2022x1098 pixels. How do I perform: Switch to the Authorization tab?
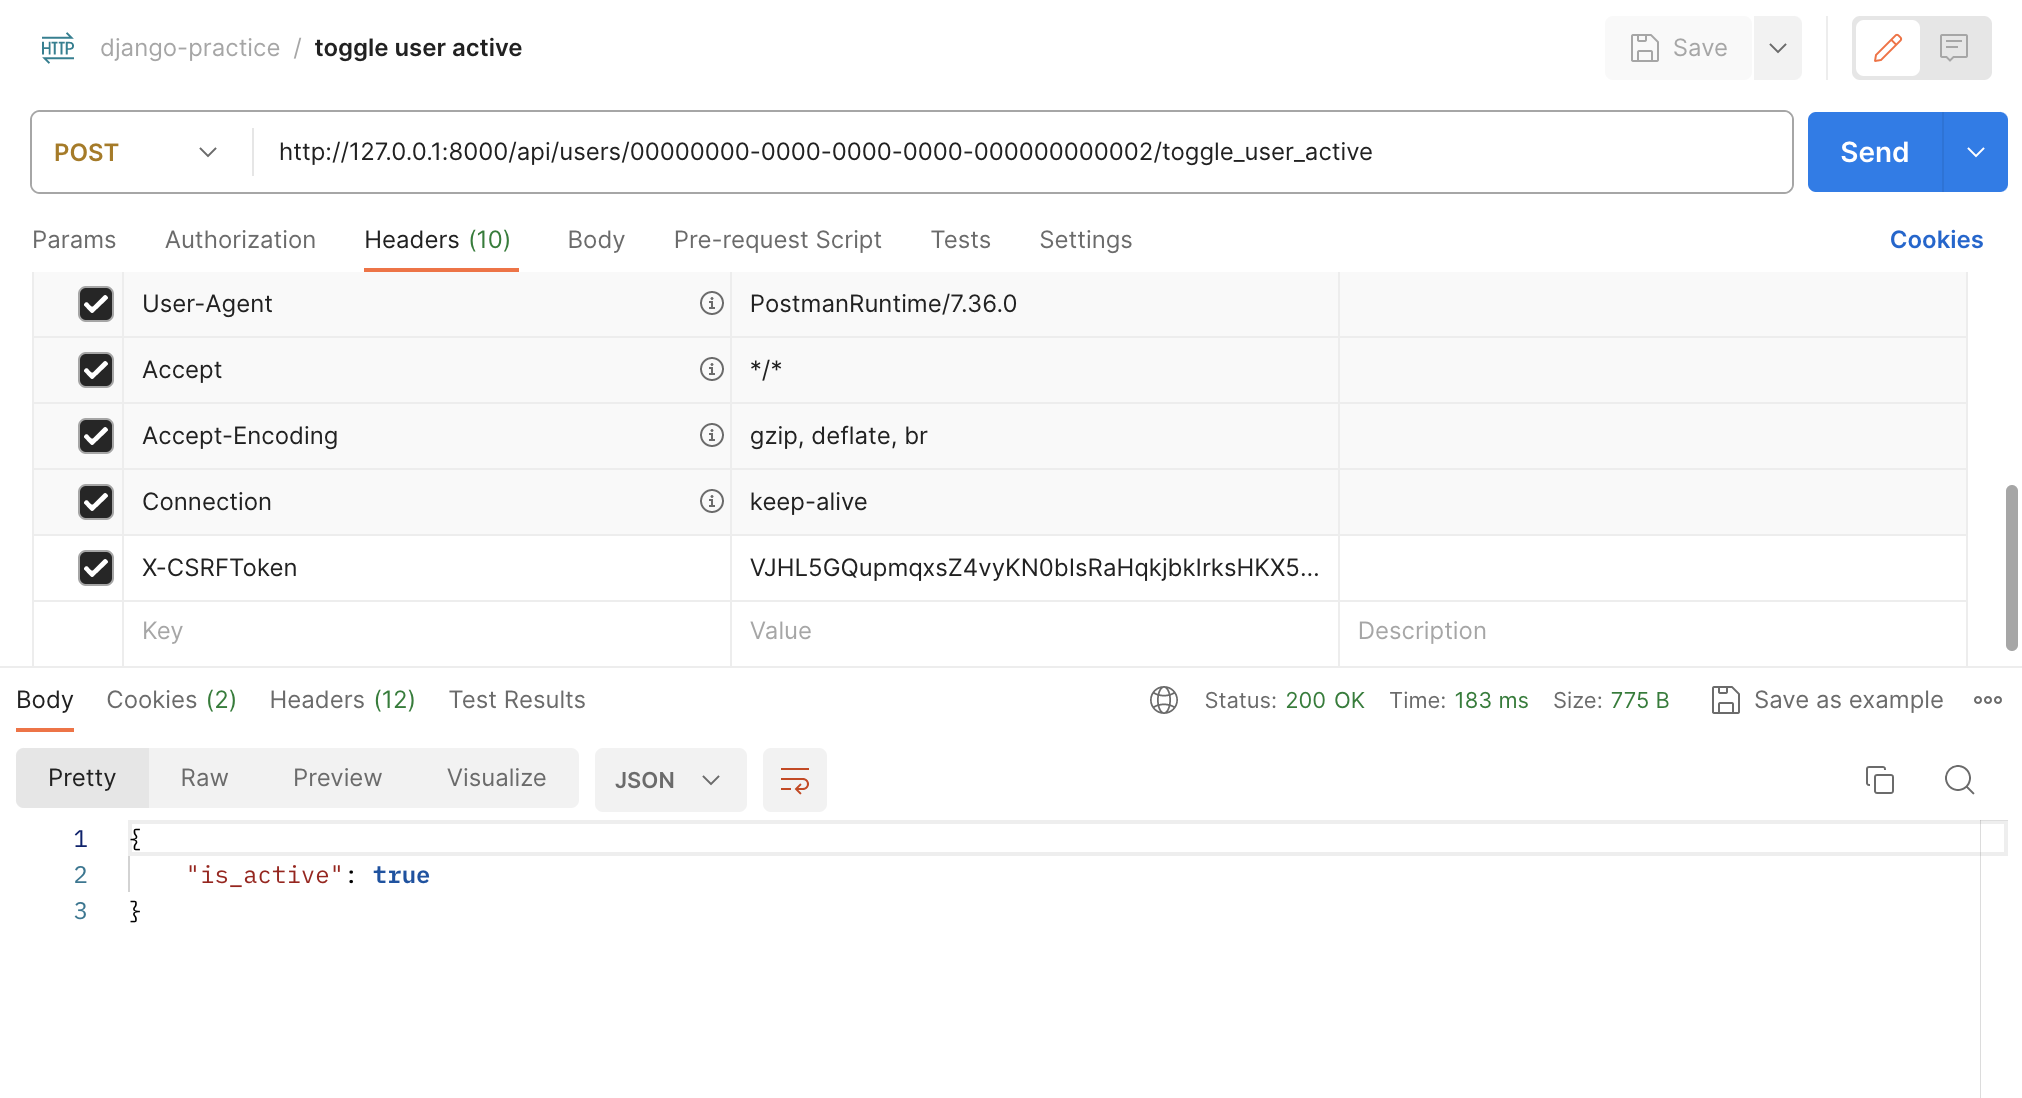(240, 240)
